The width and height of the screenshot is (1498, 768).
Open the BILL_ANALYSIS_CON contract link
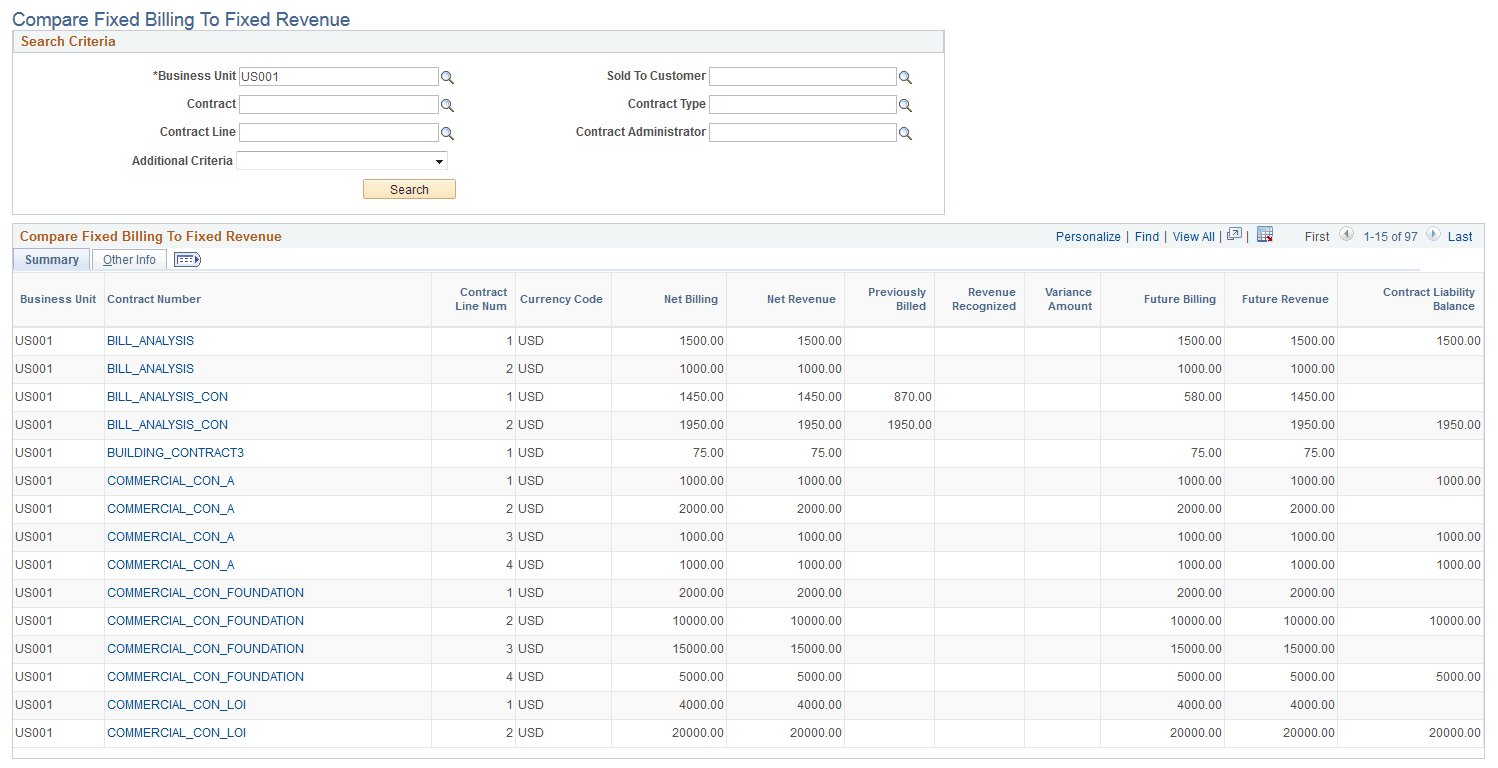pyautogui.click(x=167, y=396)
